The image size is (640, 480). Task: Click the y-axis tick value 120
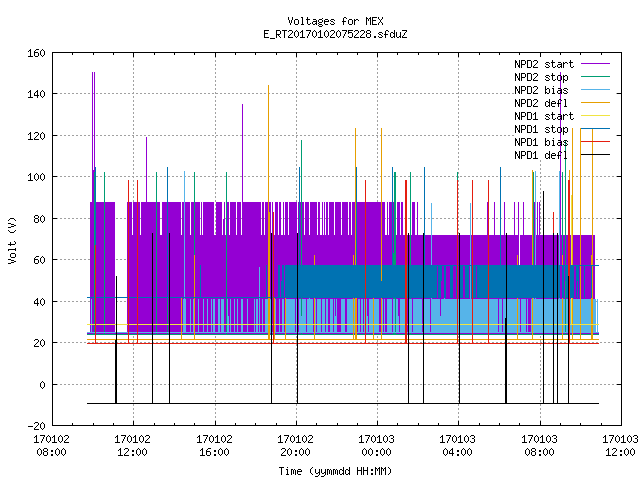(36, 136)
